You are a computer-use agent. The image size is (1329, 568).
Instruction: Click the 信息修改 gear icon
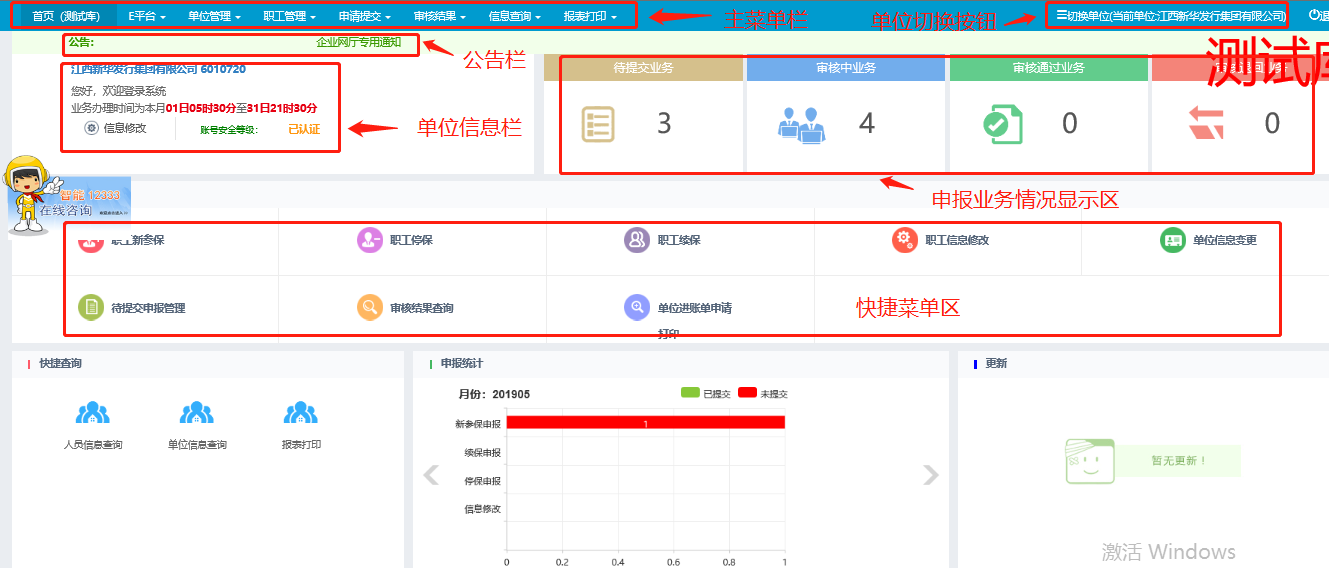pyautogui.click(x=91, y=128)
